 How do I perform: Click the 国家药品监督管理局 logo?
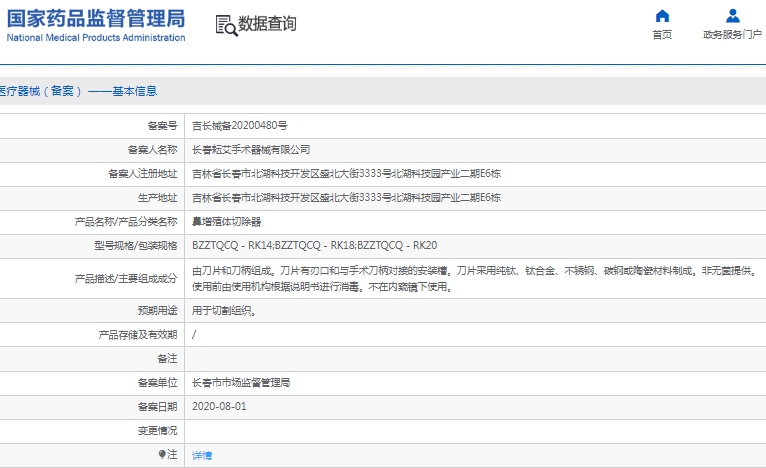click(x=96, y=19)
